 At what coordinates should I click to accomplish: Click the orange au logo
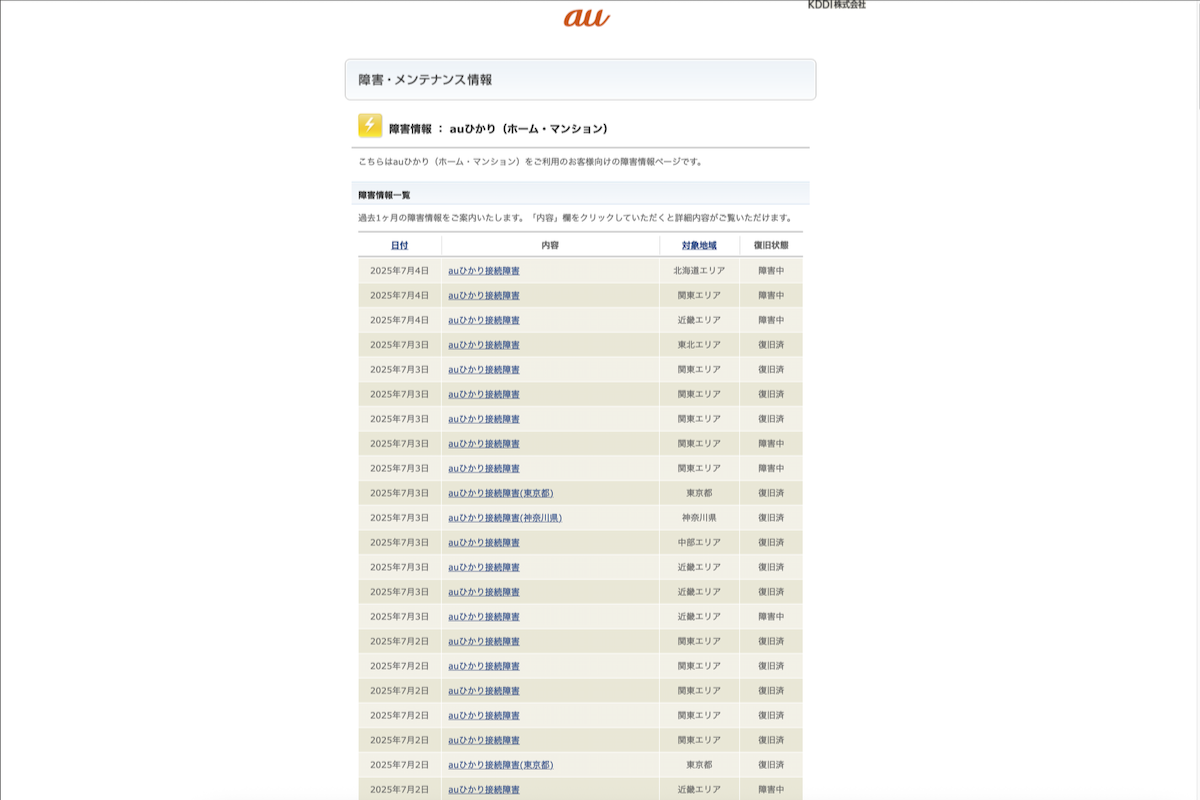586,16
